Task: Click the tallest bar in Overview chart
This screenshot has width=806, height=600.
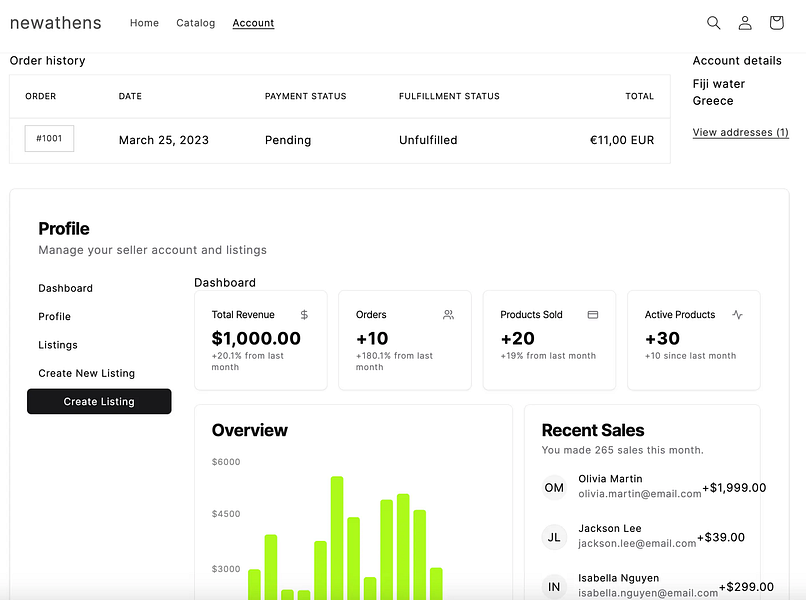Action: pyautogui.click(x=337, y=538)
